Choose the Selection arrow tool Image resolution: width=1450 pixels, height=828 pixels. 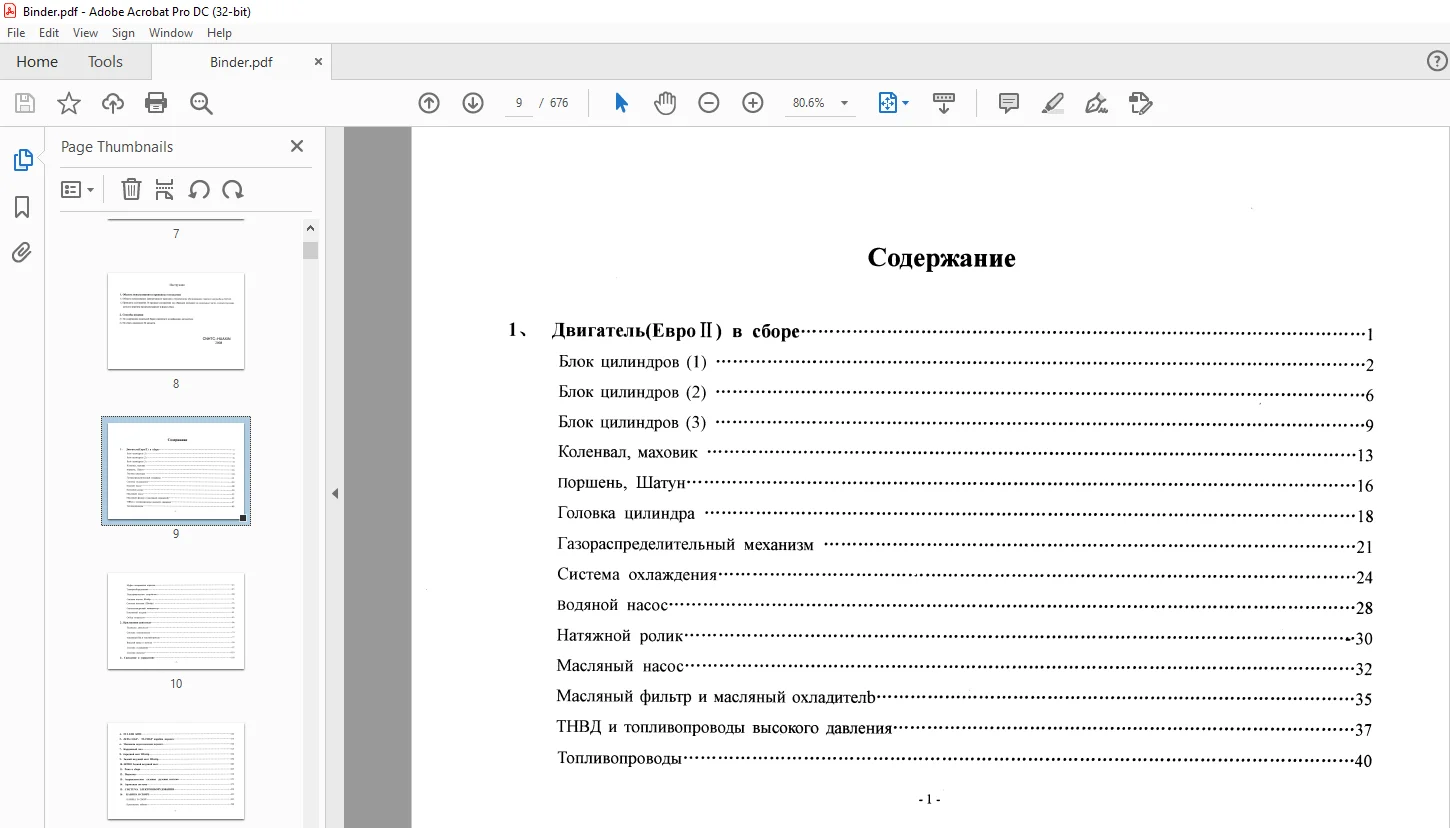coord(621,103)
